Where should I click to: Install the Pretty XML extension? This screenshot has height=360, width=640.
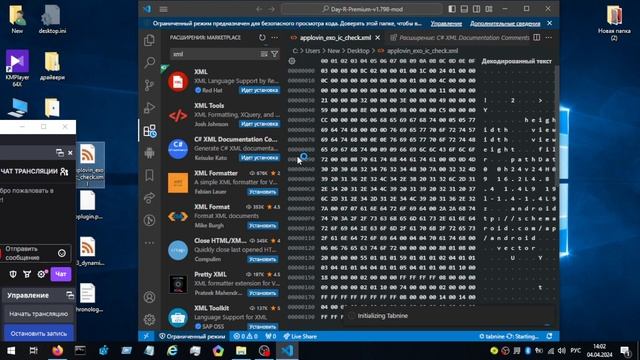coord(262,293)
